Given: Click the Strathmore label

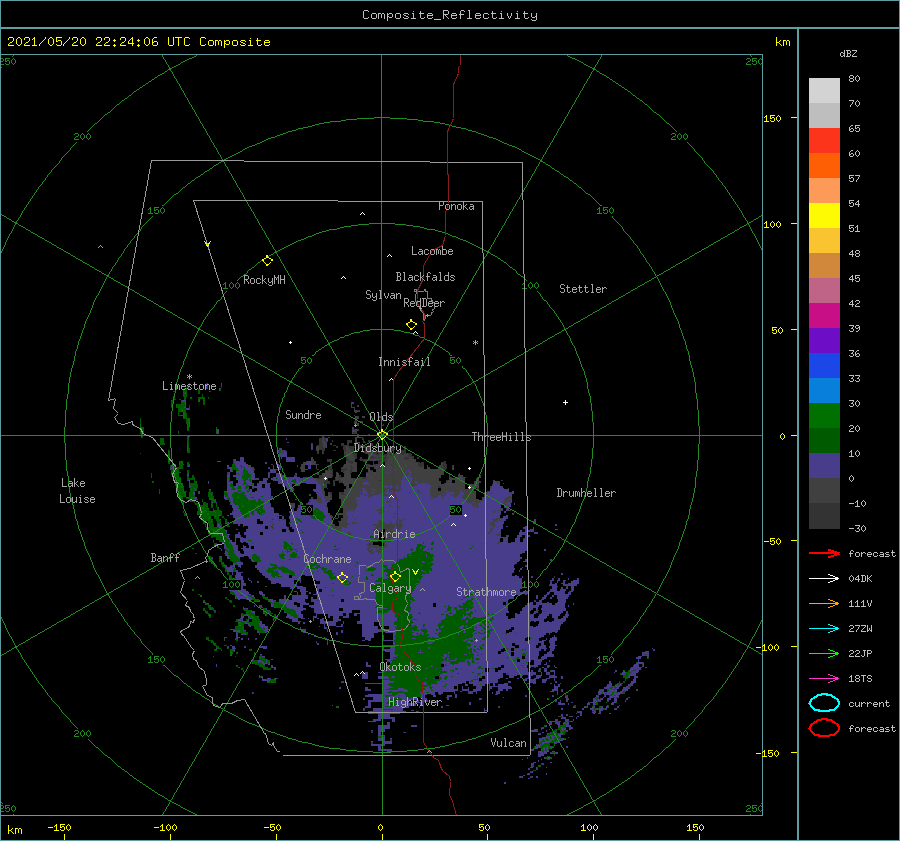Looking at the screenshot, I should pyautogui.click(x=486, y=592).
